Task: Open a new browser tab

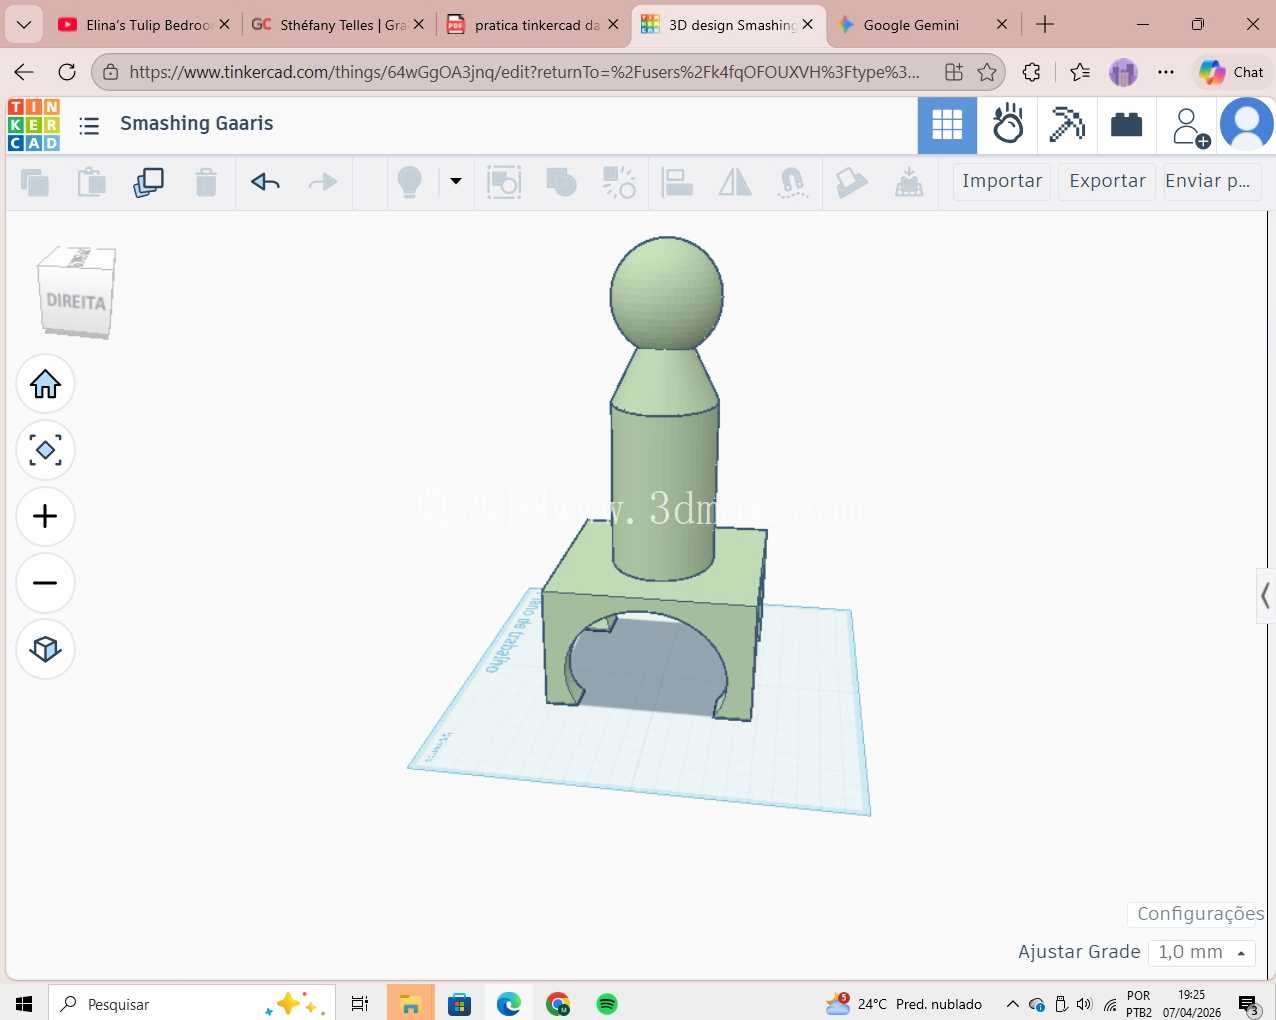Action: (1045, 24)
